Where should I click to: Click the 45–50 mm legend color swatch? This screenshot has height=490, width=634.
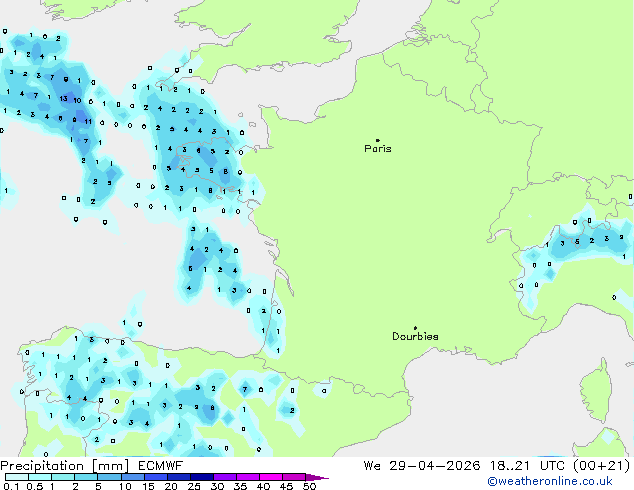(x=294, y=477)
